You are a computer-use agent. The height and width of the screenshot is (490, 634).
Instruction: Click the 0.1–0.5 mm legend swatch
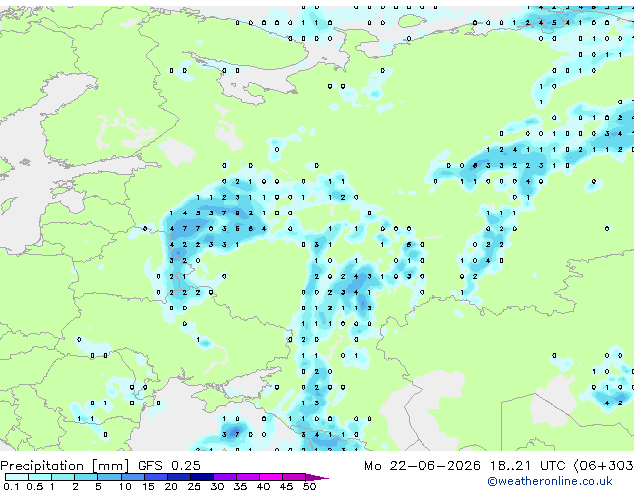point(17,477)
